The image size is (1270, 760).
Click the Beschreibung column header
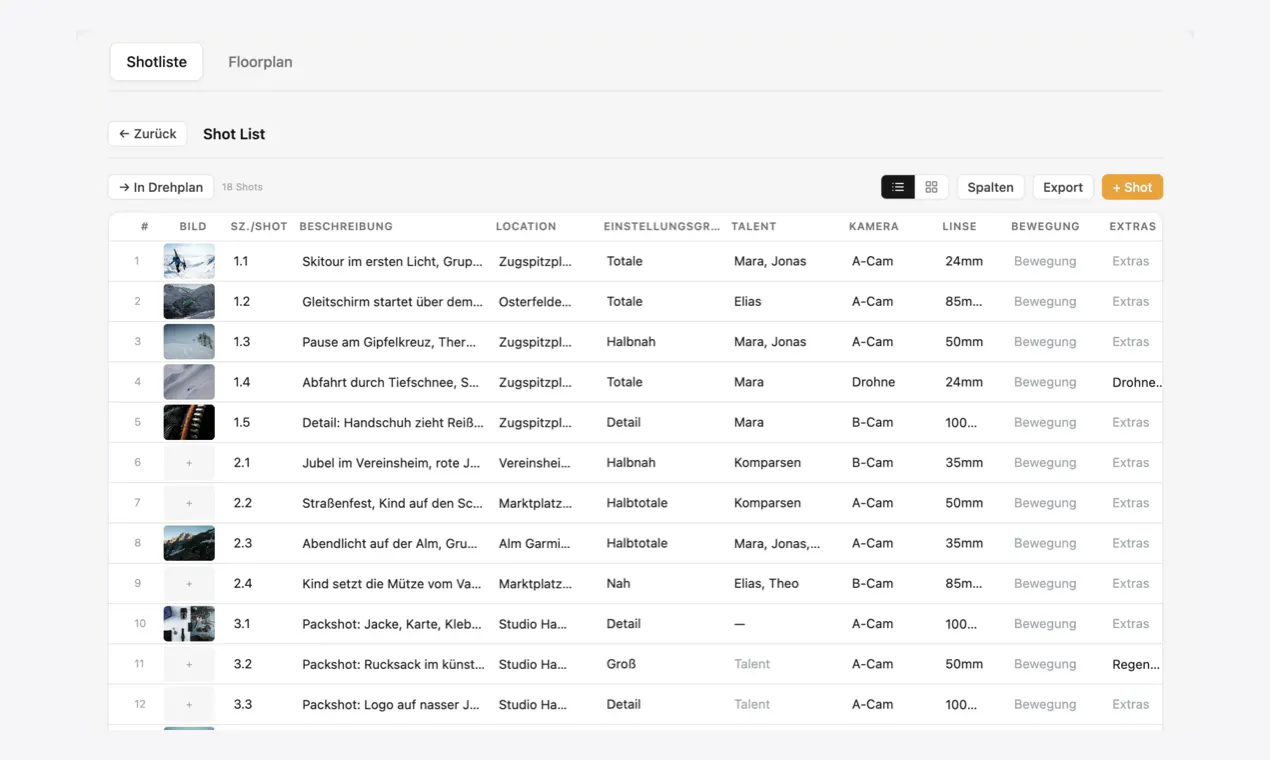pyautogui.click(x=346, y=227)
